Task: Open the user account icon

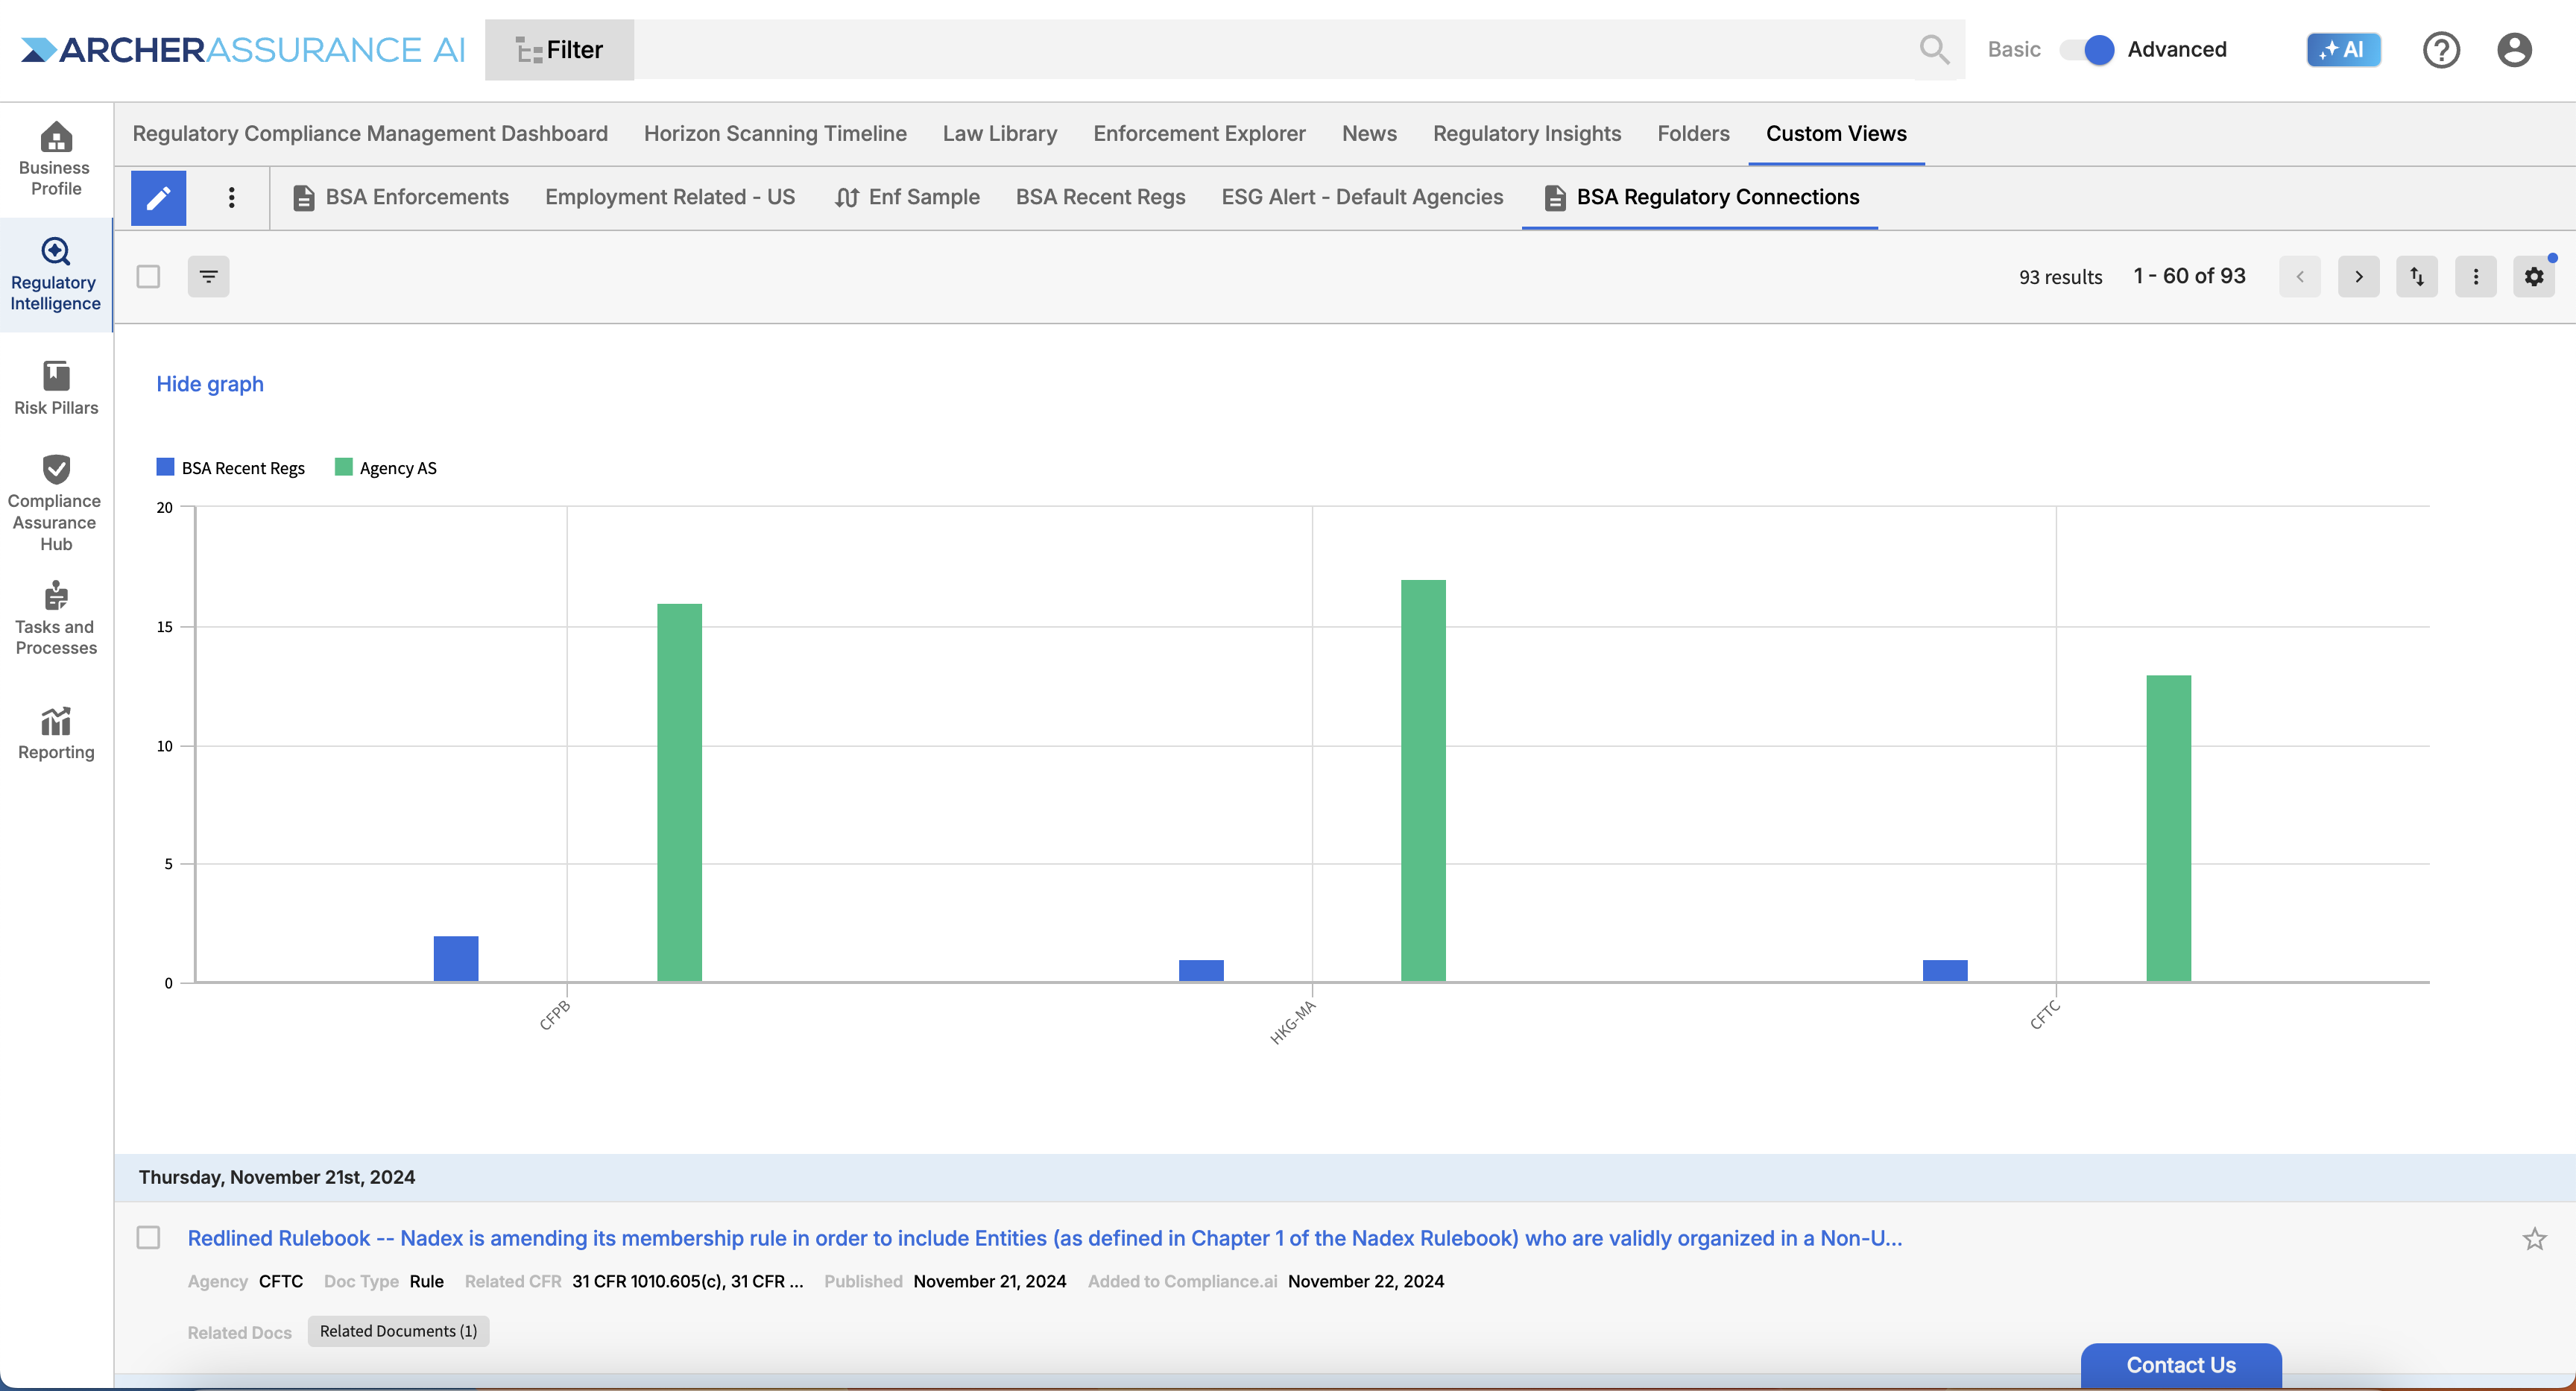Action: (x=2514, y=49)
